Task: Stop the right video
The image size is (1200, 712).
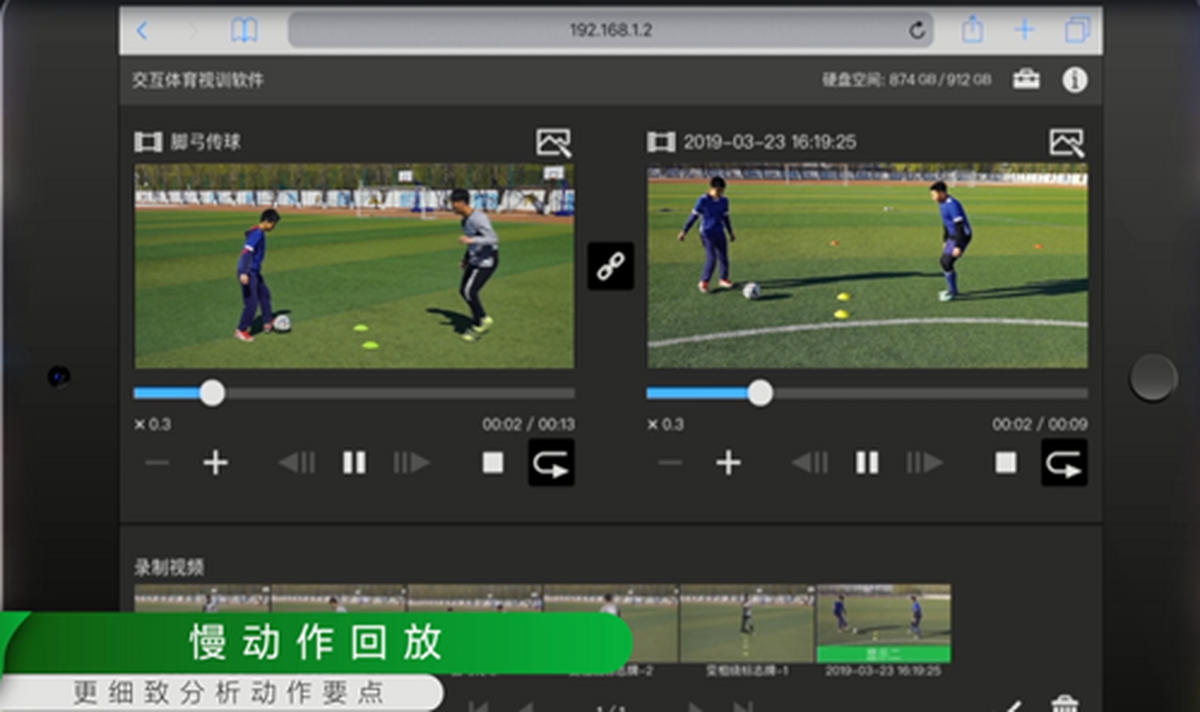Action: (1006, 462)
